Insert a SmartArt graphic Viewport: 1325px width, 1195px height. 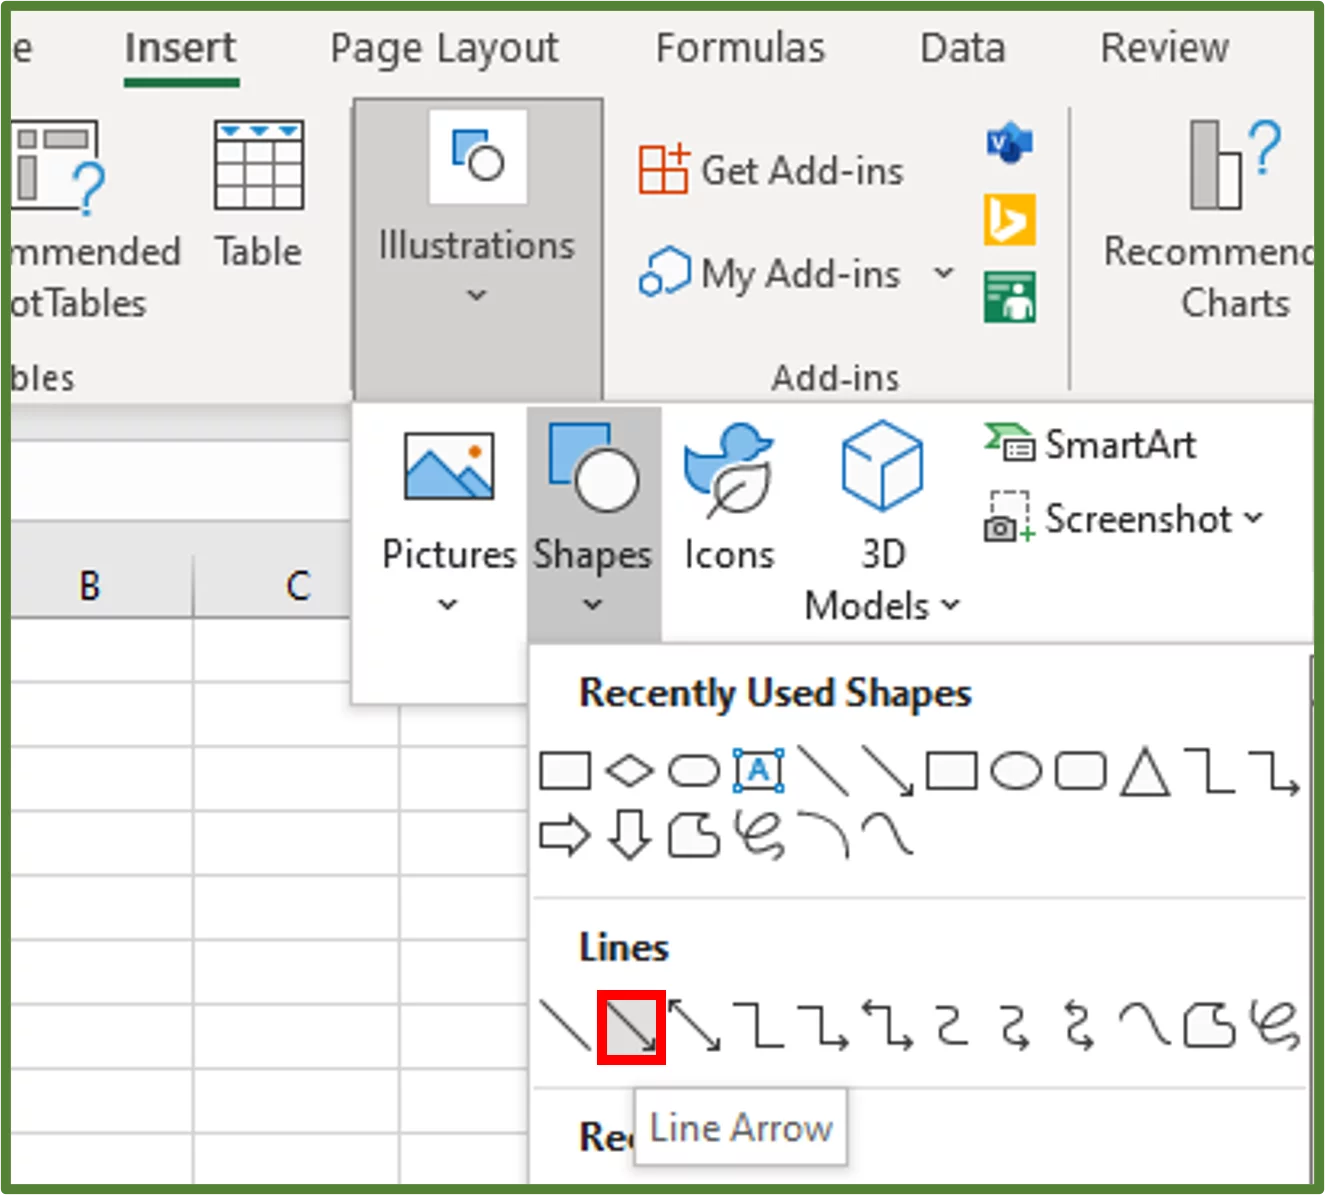point(1092,444)
